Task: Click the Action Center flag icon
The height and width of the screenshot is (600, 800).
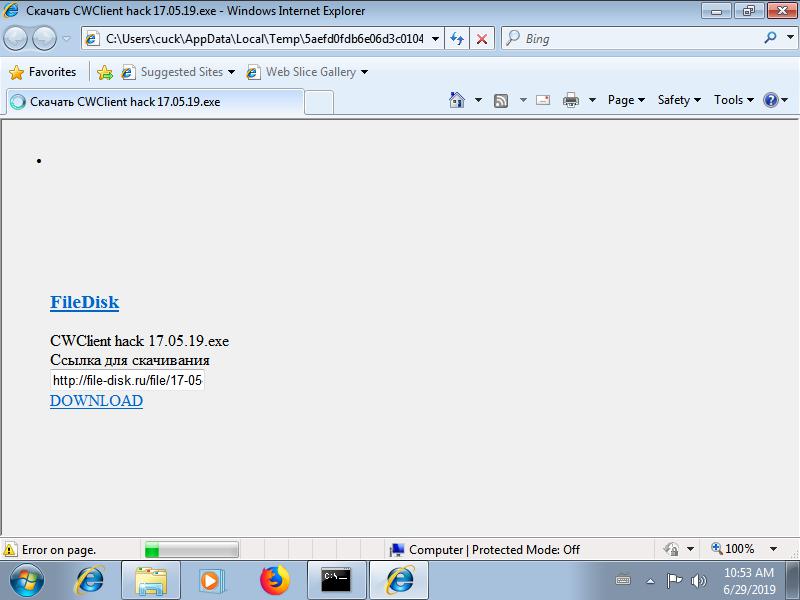Action: tap(673, 581)
